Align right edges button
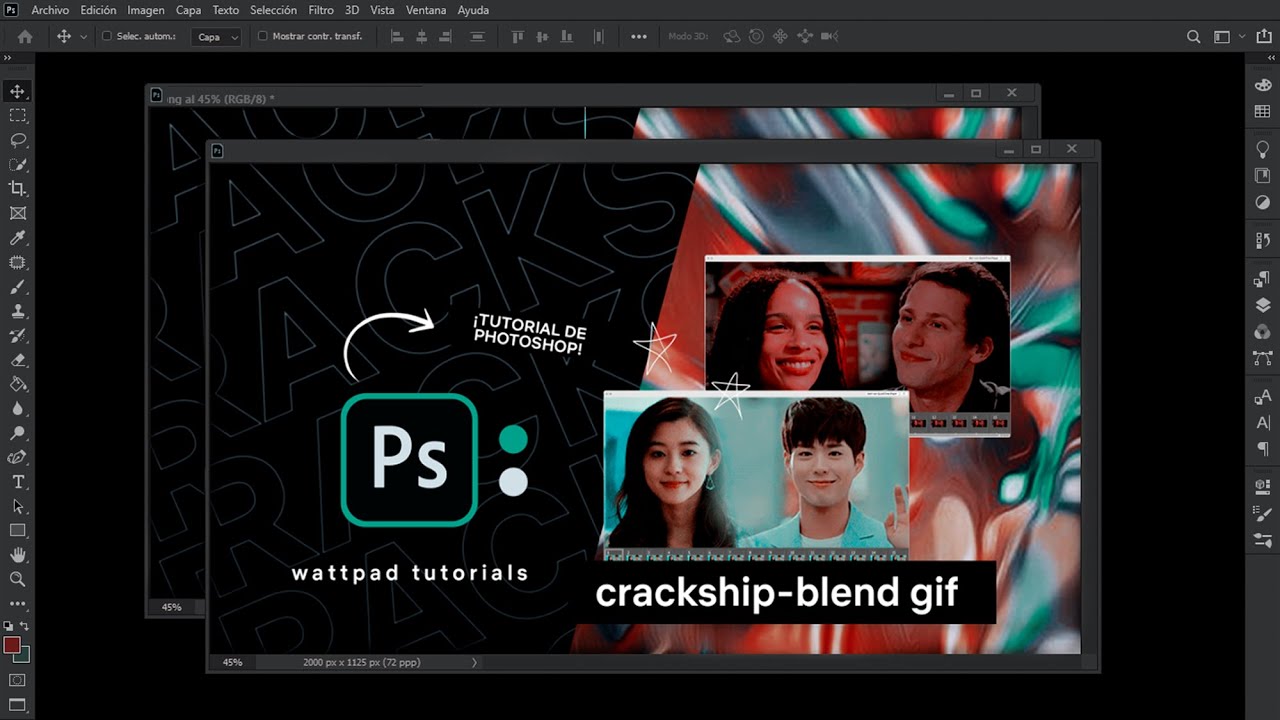The width and height of the screenshot is (1280, 720). [x=447, y=36]
